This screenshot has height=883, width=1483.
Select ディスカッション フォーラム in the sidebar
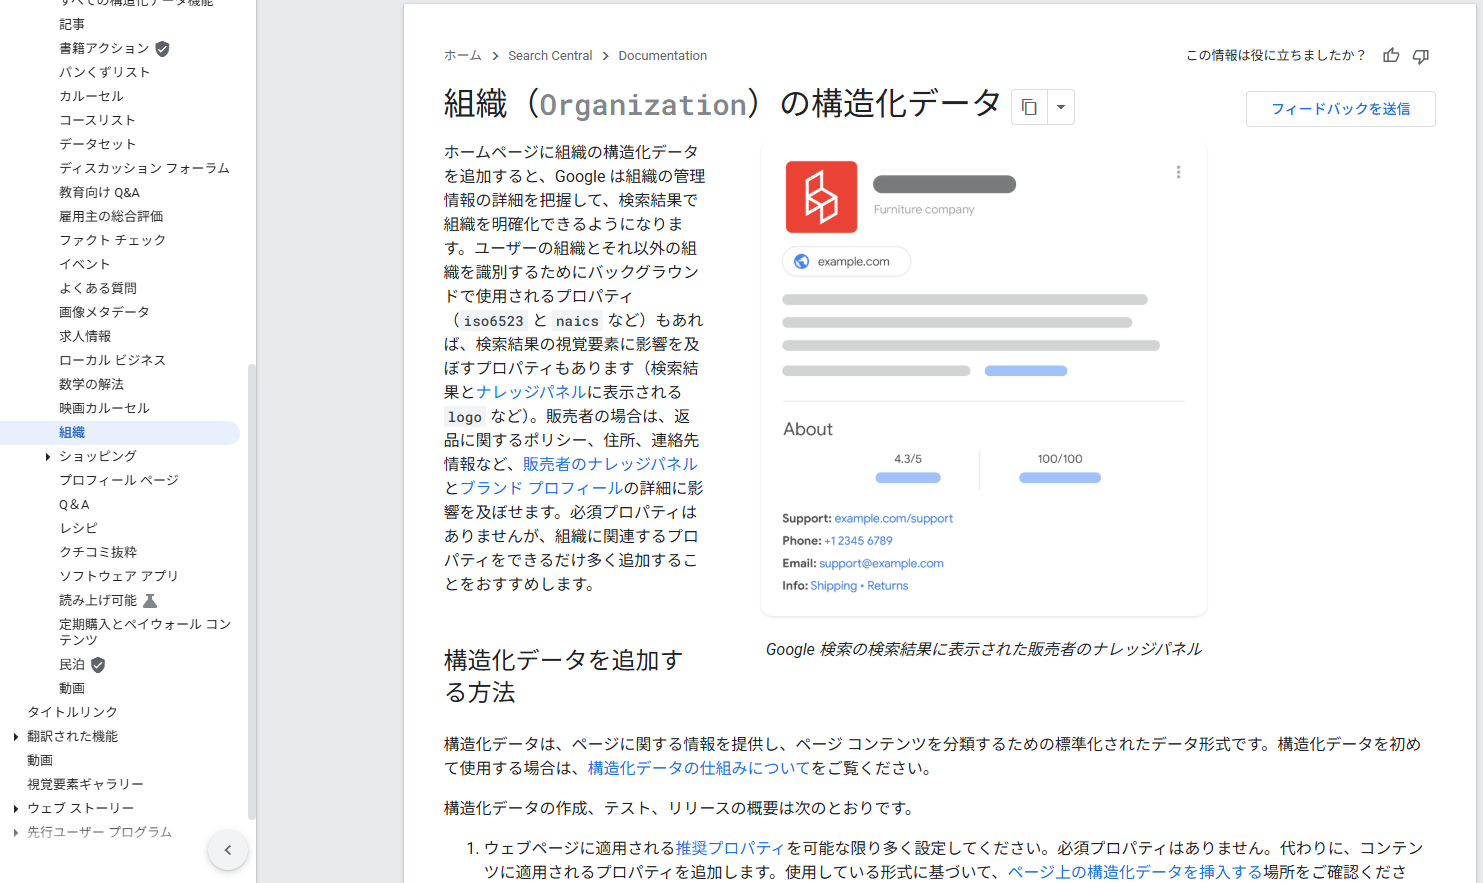[x=144, y=168]
